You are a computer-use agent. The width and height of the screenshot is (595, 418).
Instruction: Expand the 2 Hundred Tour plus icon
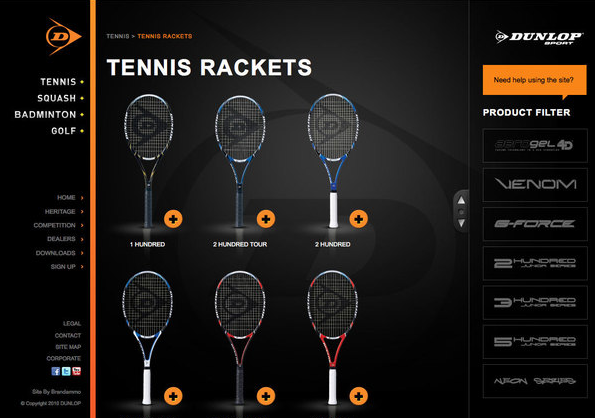point(266,219)
